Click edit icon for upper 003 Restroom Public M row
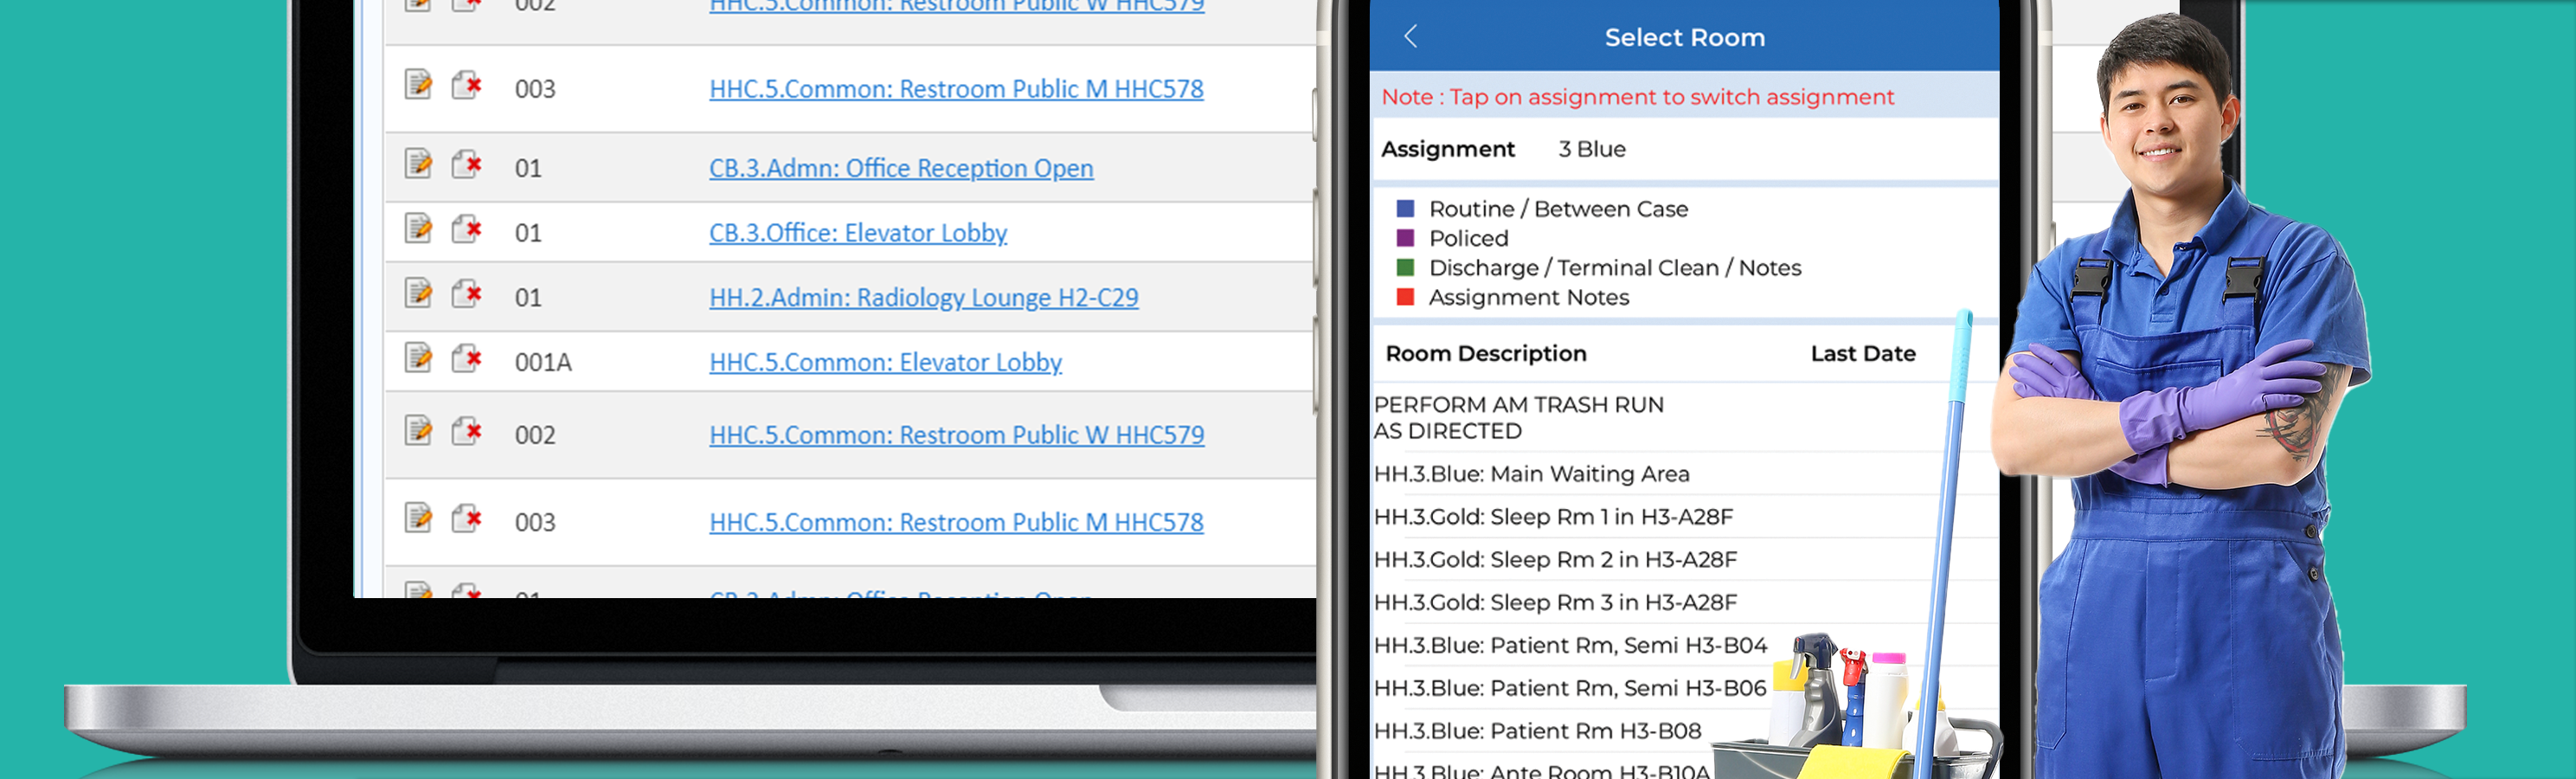This screenshot has width=2576, height=779. click(418, 84)
